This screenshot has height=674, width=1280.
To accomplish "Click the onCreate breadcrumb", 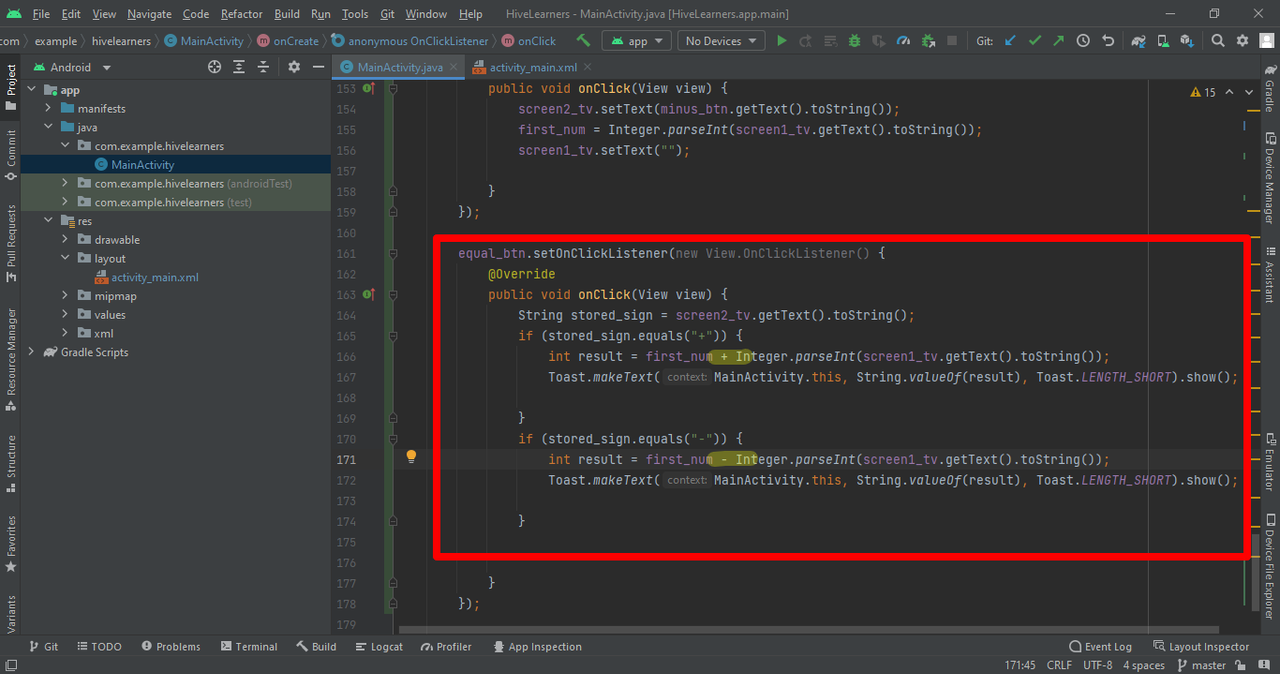I will (x=288, y=41).
